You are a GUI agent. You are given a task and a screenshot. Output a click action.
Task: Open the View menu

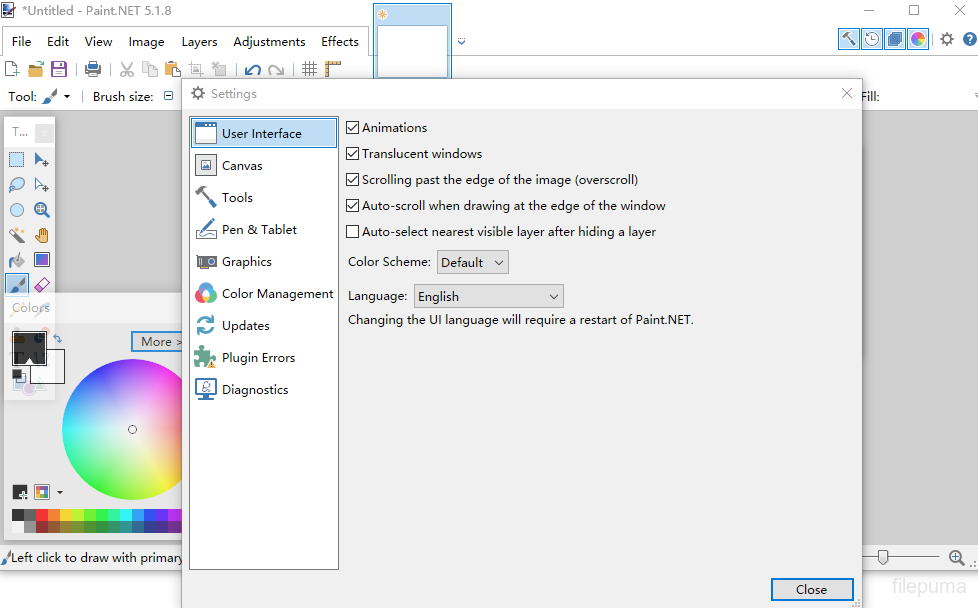point(99,42)
